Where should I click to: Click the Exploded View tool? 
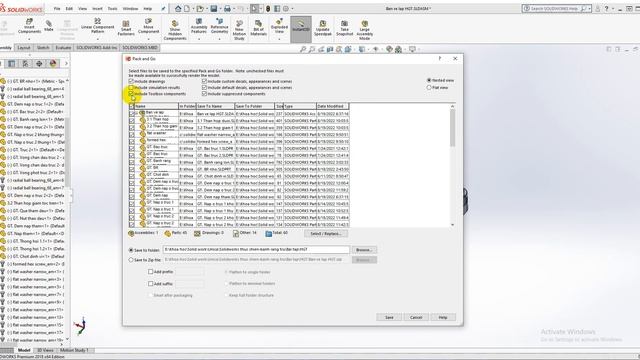pyautogui.click(x=279, y=26)
